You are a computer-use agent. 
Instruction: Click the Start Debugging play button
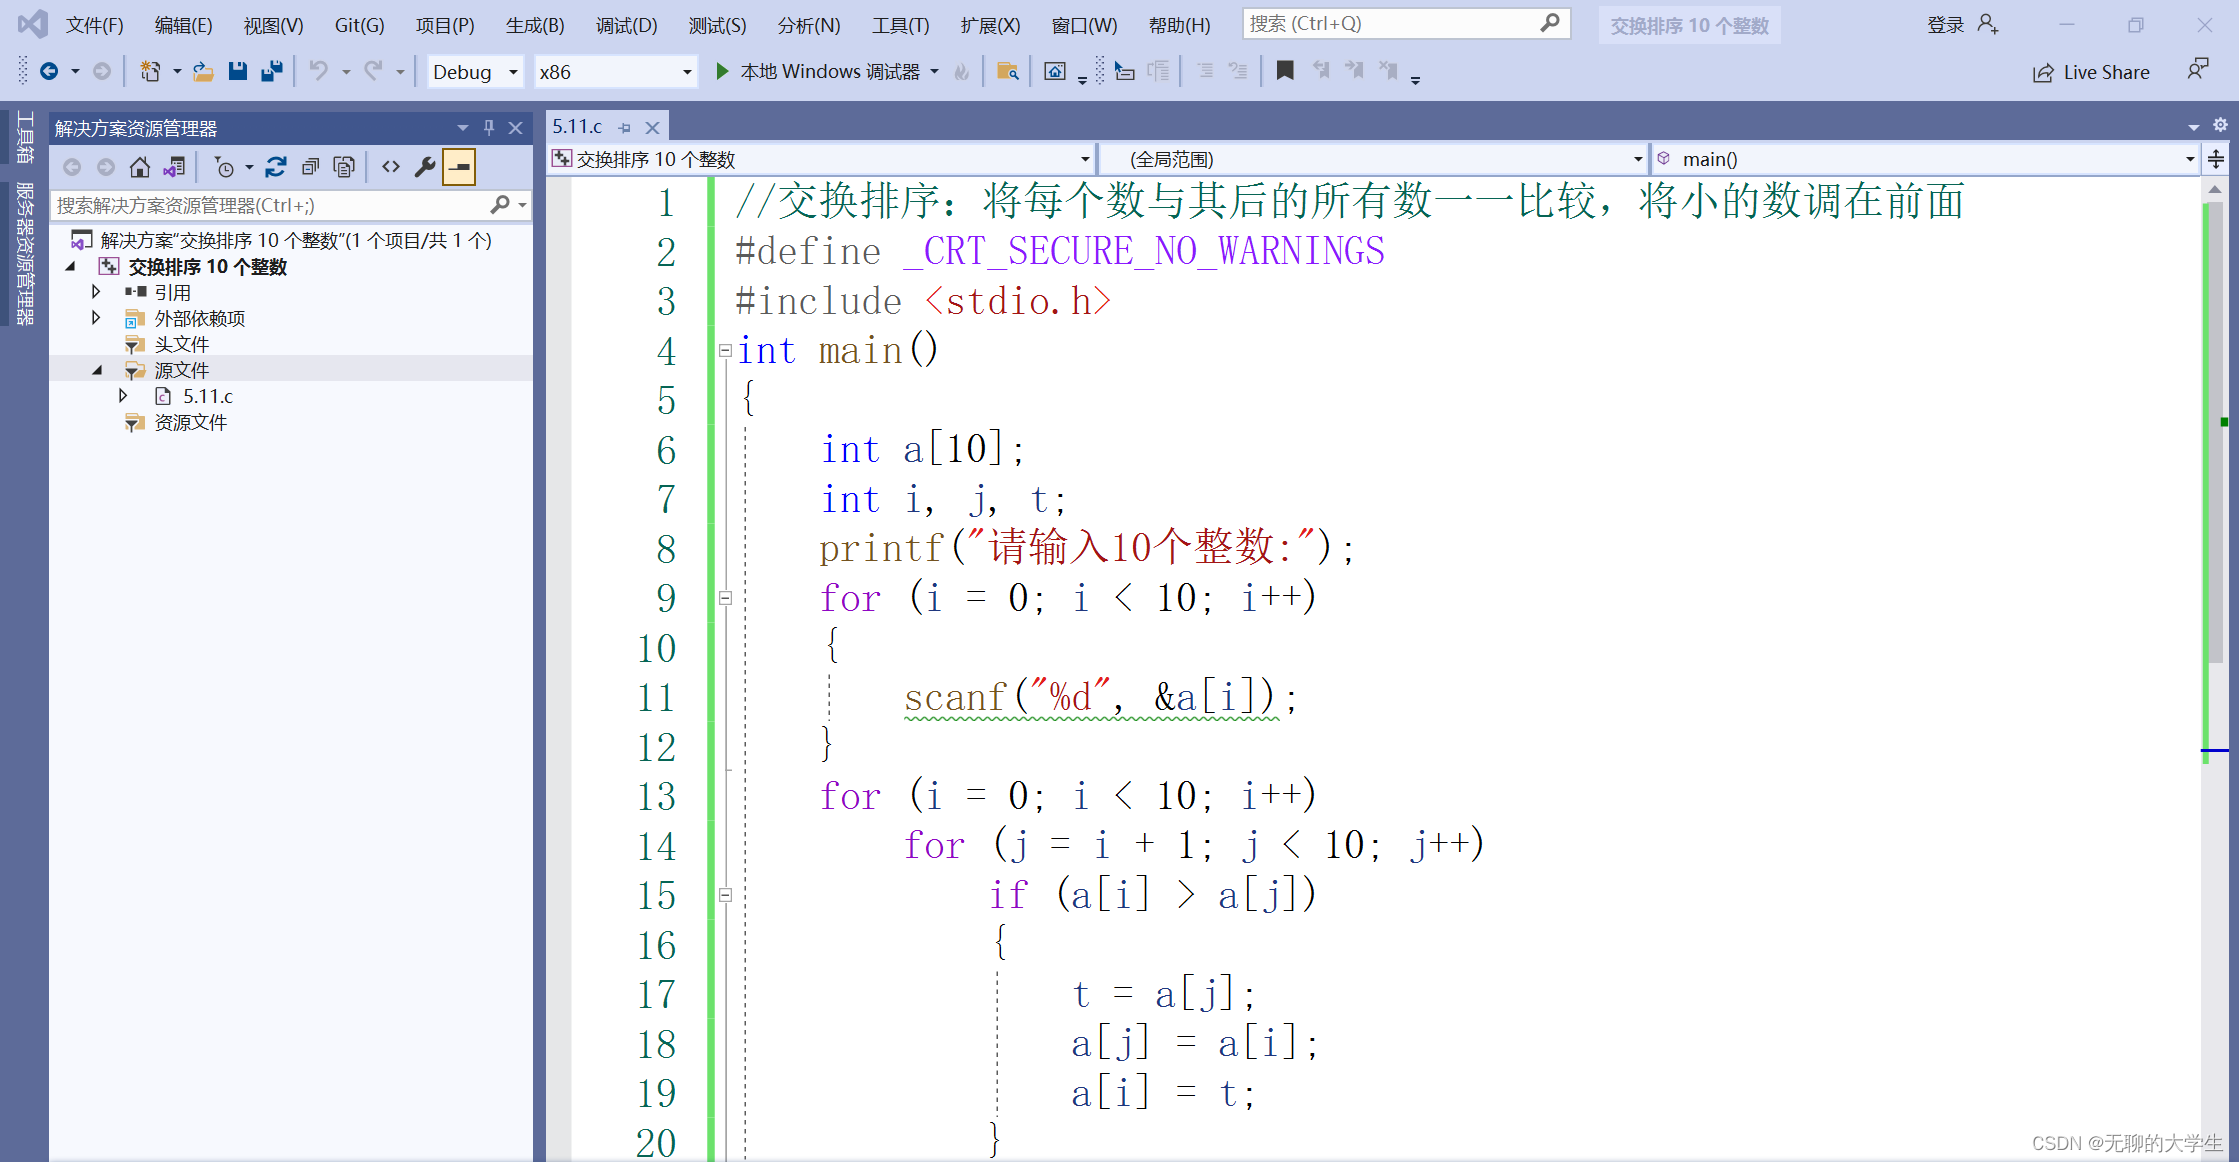point(720,73)
